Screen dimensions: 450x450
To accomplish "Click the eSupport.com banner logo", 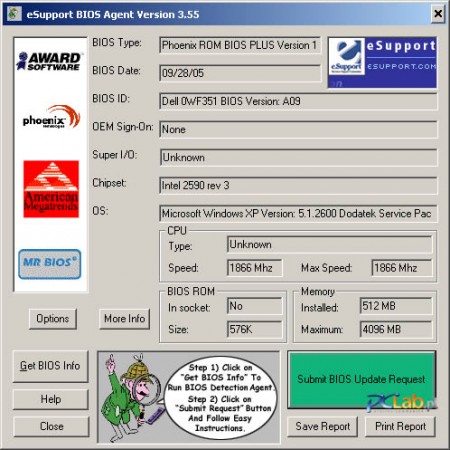I will [x=382, y=63].
